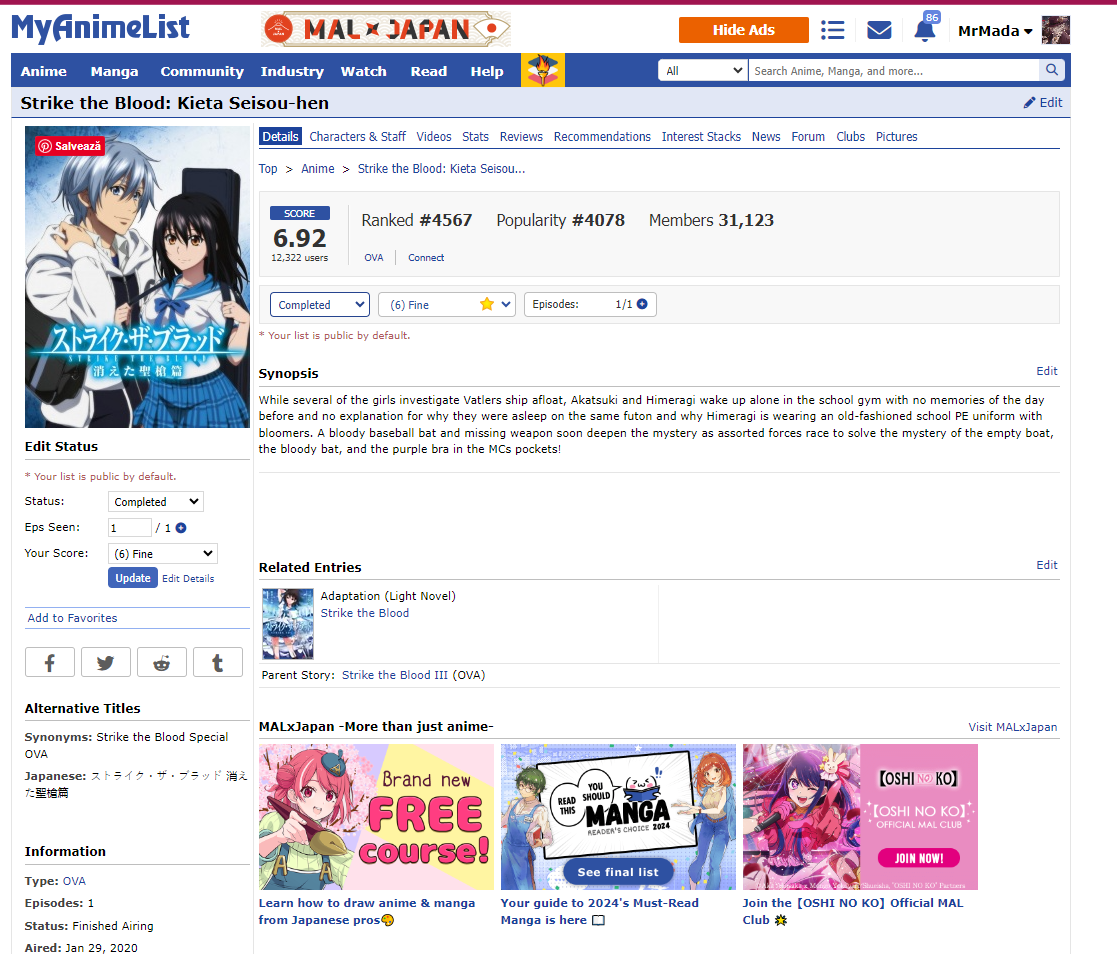Open sidebar Status Completed dropdown
This screenshot has height=954, width=1117.
tap(156, 502)
